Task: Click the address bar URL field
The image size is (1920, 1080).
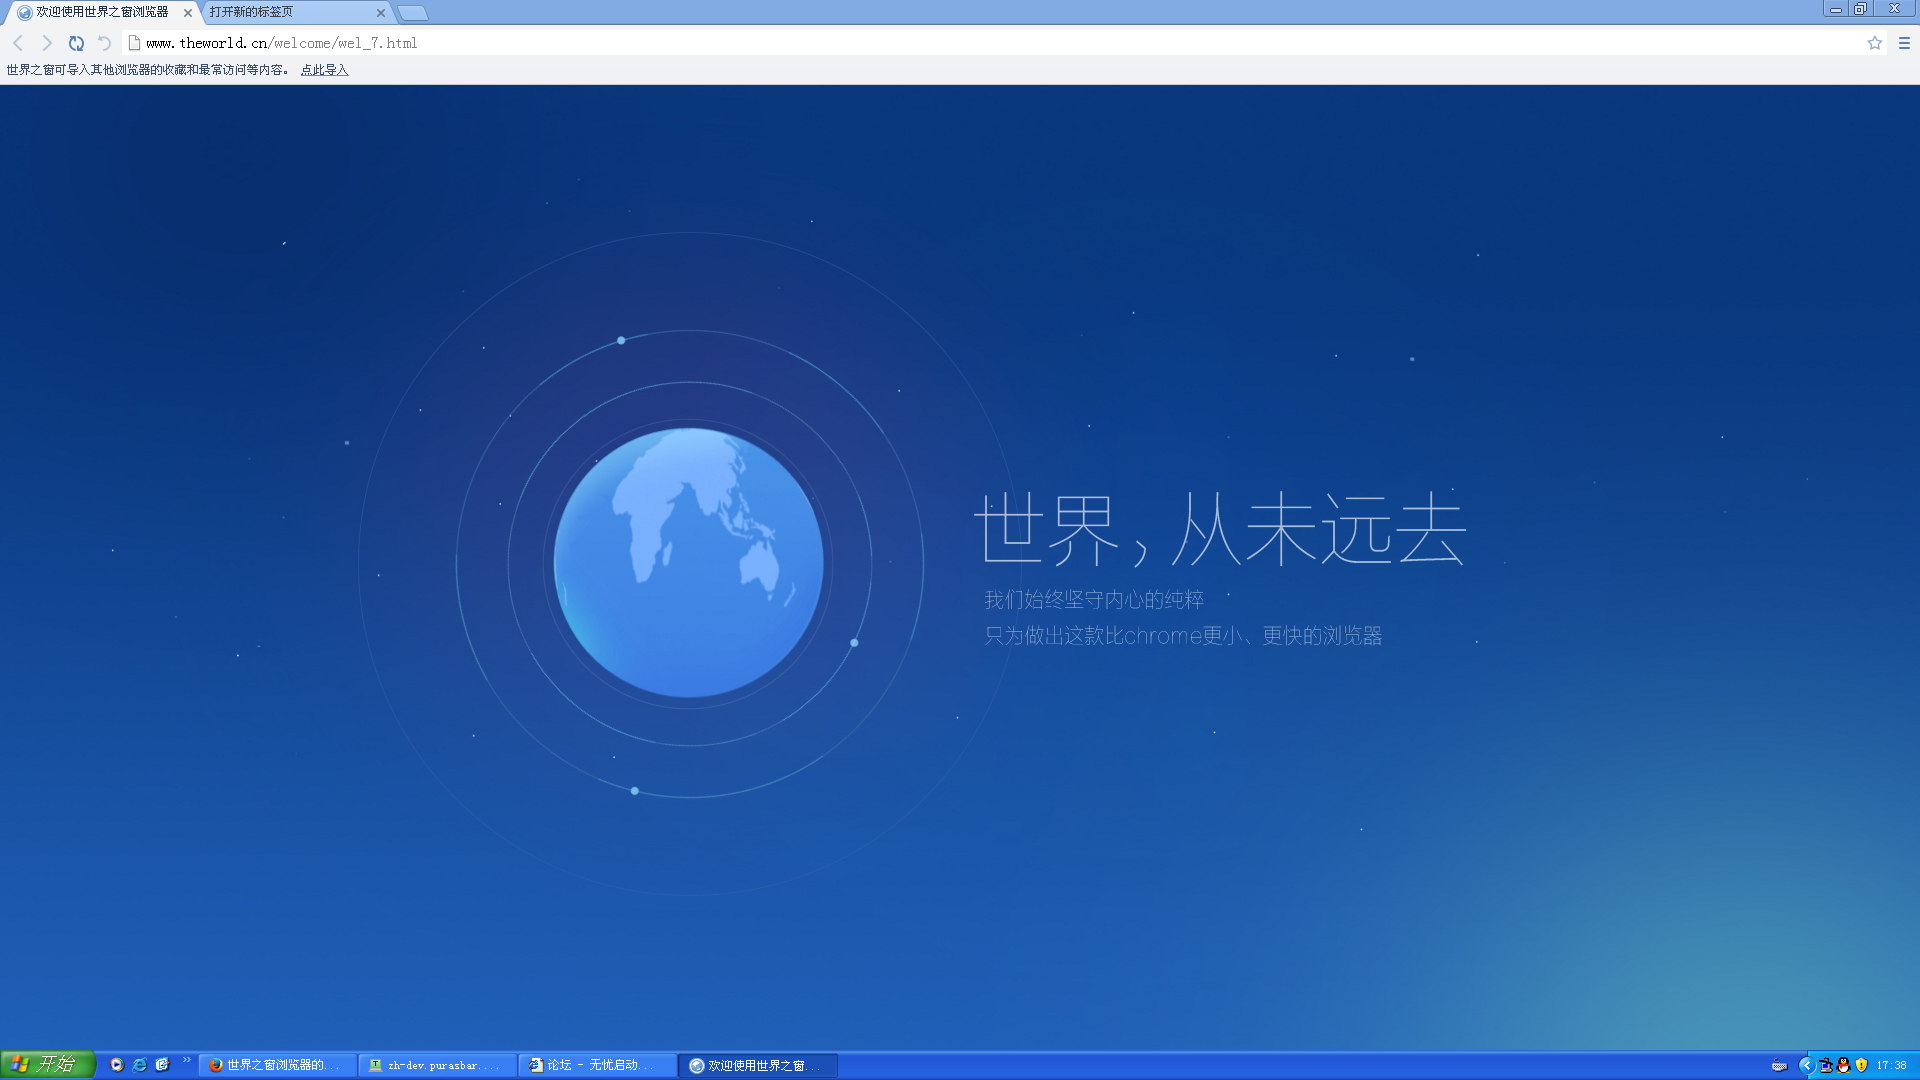Action: pyautogui.click(x=900, y=43)
